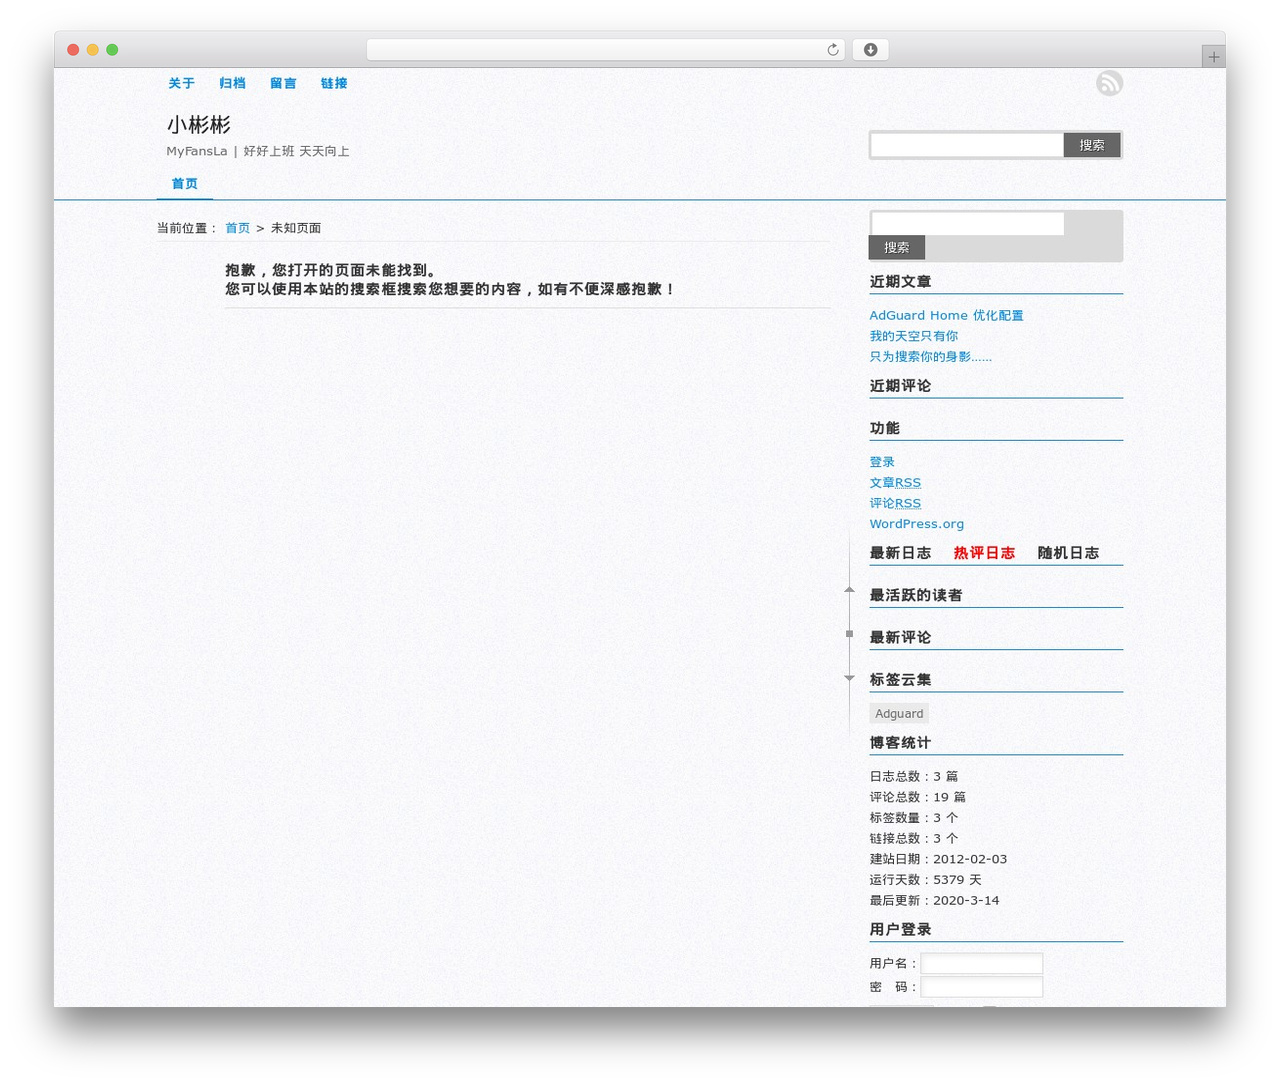Click the 最后更新：2020-3-14 statistic line
The image size is (1280, 1084).
coord(934,900)
